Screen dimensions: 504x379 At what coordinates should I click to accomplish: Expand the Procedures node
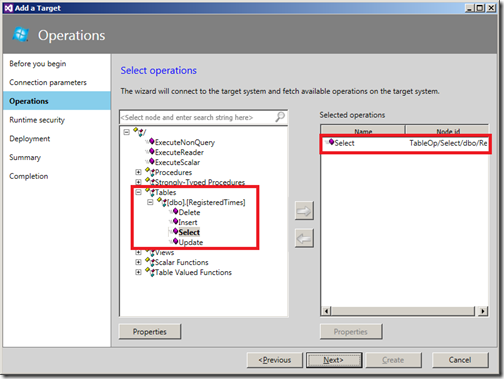[x=138, y=172]
